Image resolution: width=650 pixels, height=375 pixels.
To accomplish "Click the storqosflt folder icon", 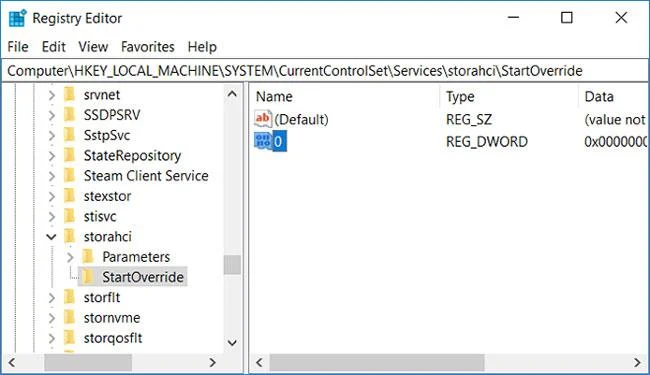I will tap(70, 338).
